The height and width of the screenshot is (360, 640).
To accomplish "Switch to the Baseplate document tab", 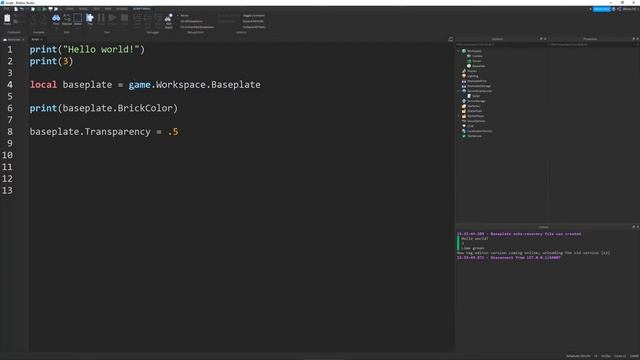I will click(13, 40).
